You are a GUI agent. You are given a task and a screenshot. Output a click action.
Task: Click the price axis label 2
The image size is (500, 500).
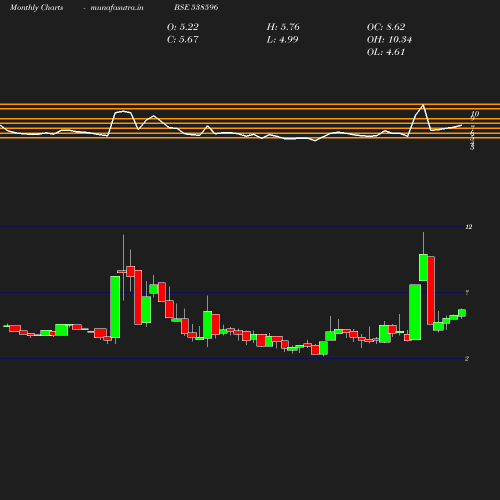point(467,358)
